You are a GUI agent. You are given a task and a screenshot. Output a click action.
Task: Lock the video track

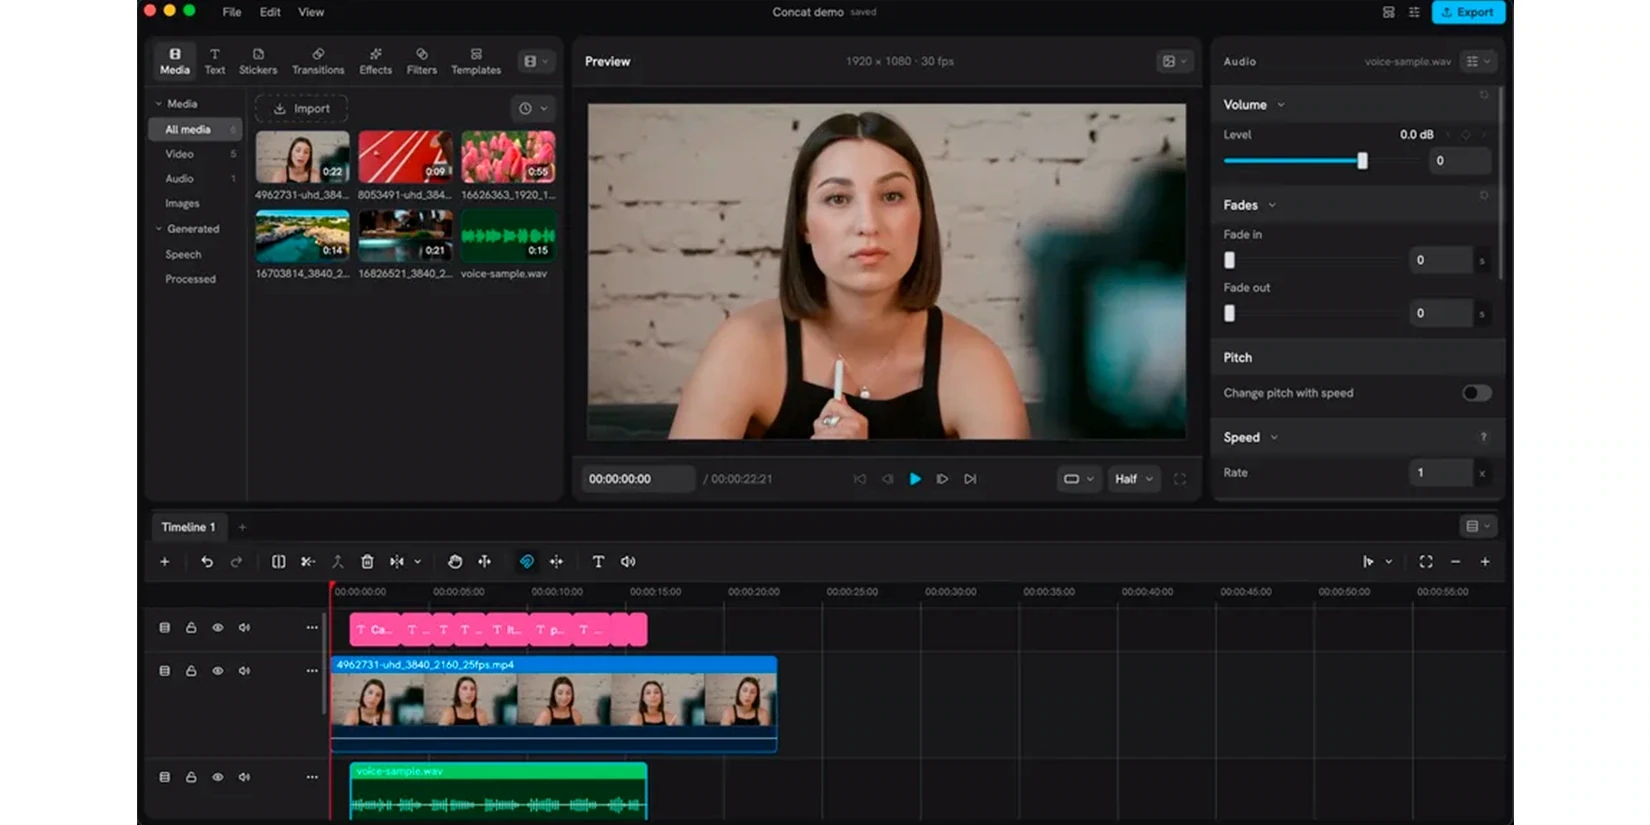tap(191, 671)
